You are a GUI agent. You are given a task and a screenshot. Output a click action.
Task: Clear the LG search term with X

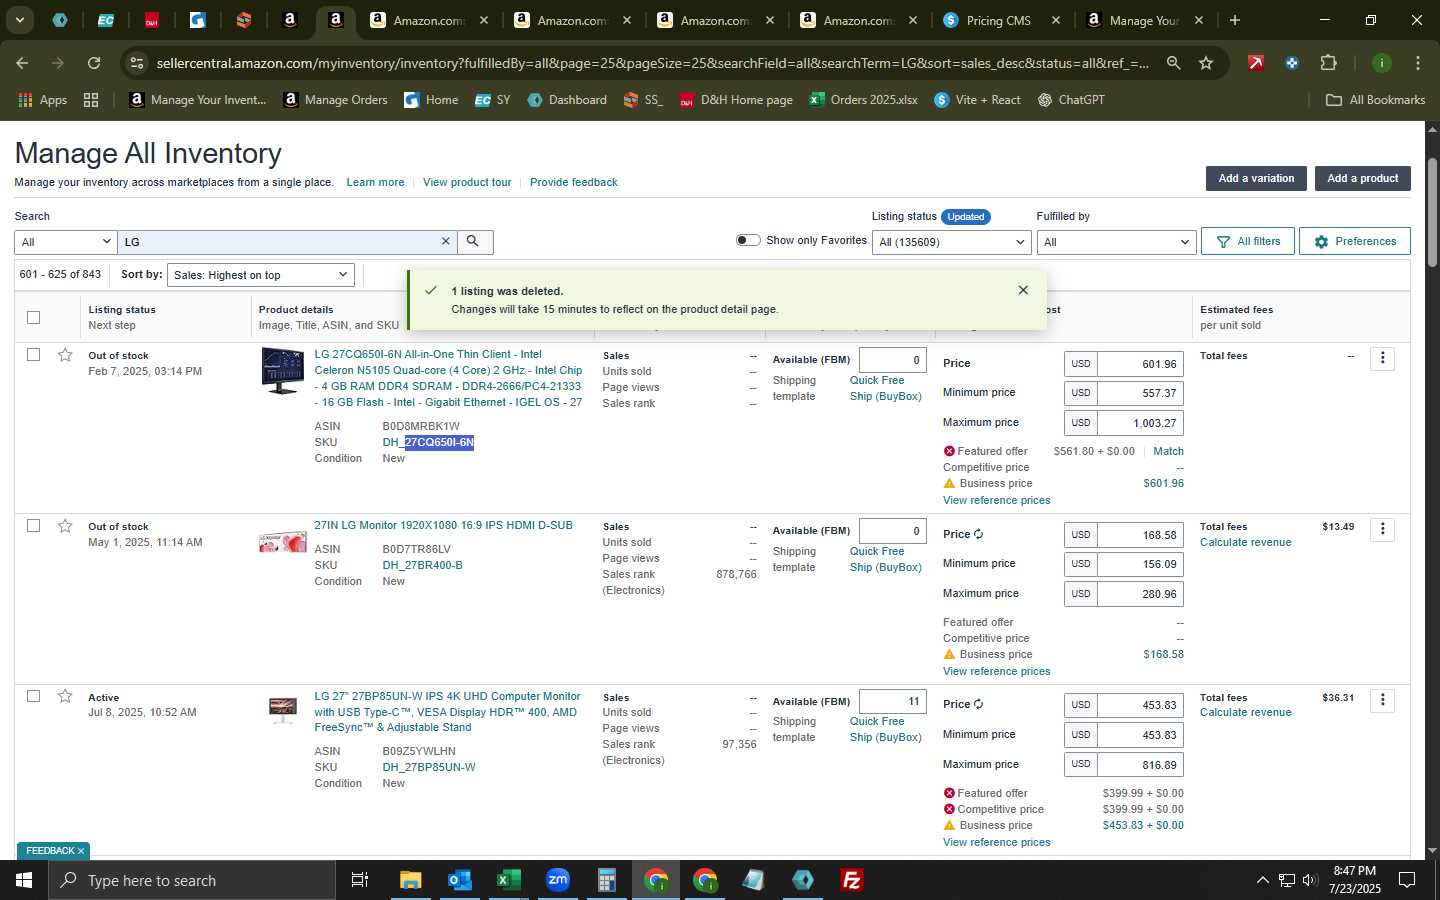click(x=446, y=242)
